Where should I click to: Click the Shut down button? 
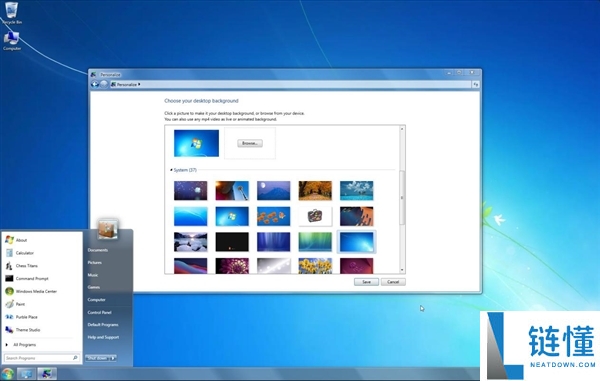coord(97,358)
